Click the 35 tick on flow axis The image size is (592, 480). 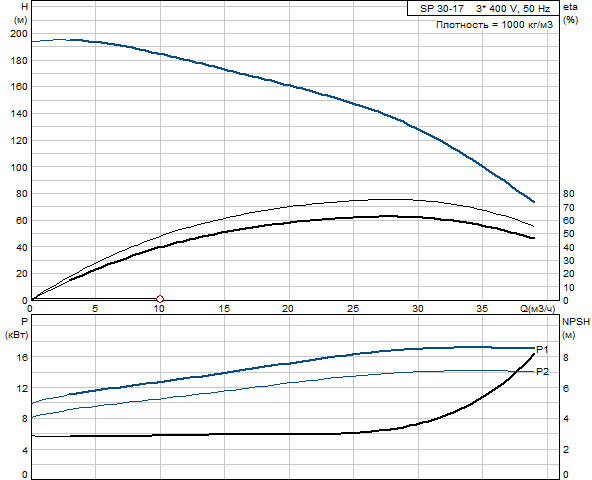482,309
